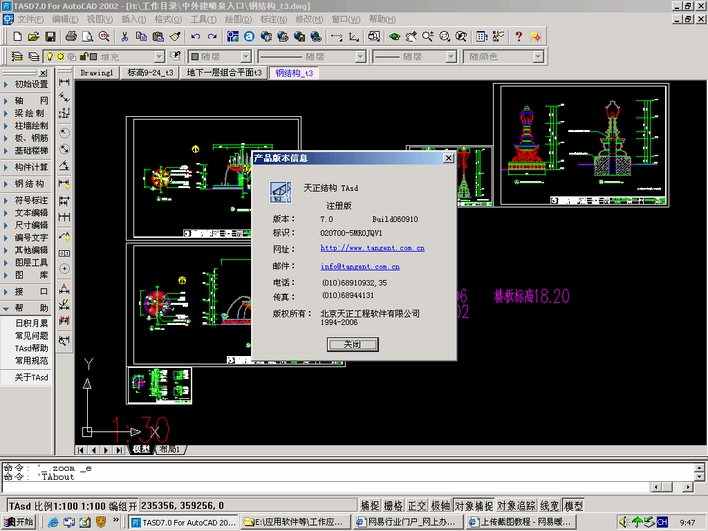Image resolution: width=708 pixels, height=531 pixels.
Task: Open the plot style 随颜色 dropdown
Action: coord(538,56)
